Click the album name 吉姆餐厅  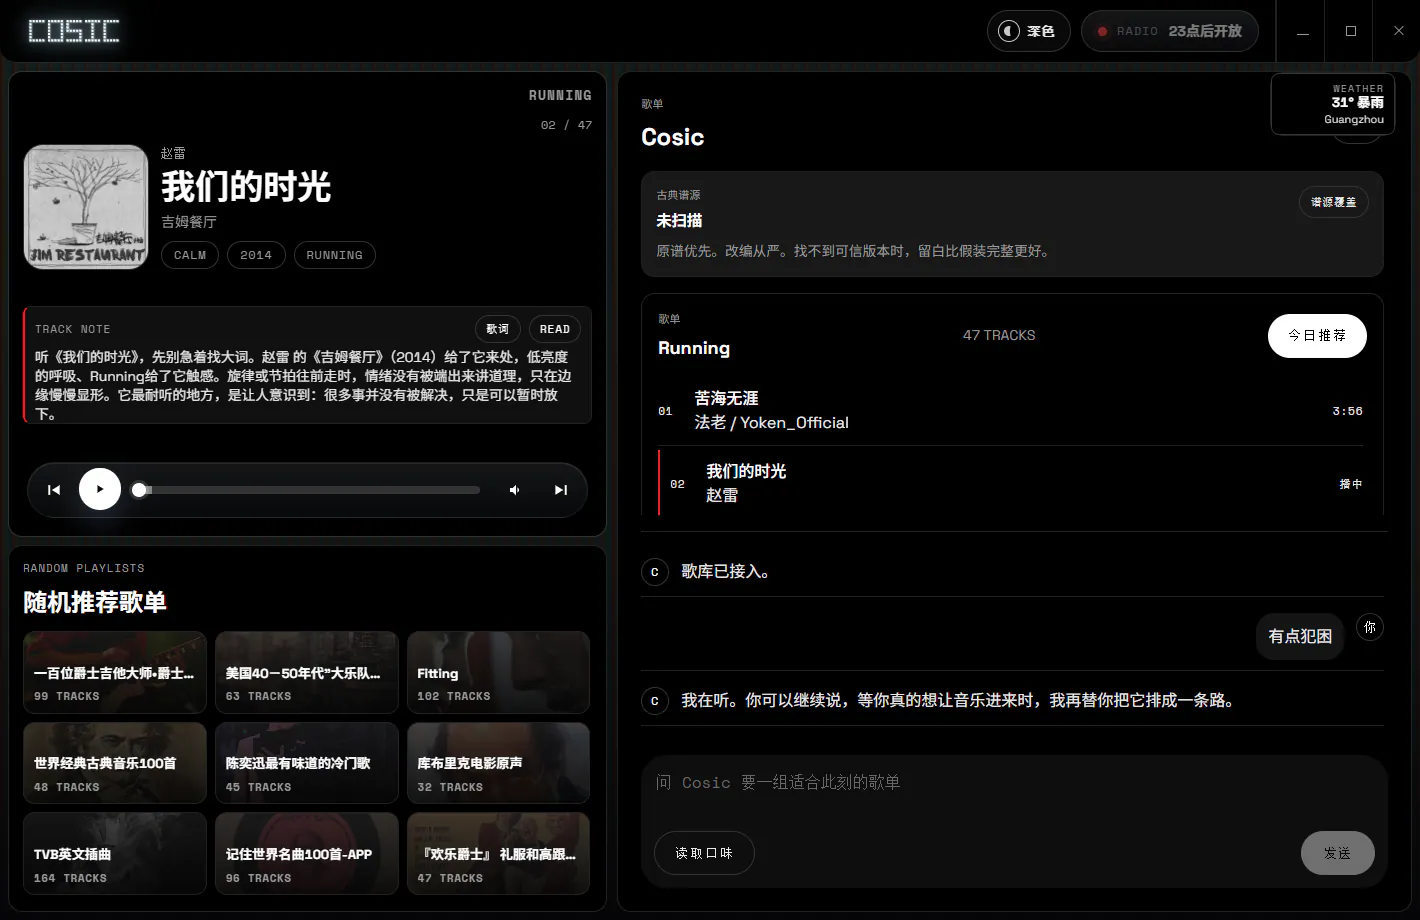[x=189, y=222]
